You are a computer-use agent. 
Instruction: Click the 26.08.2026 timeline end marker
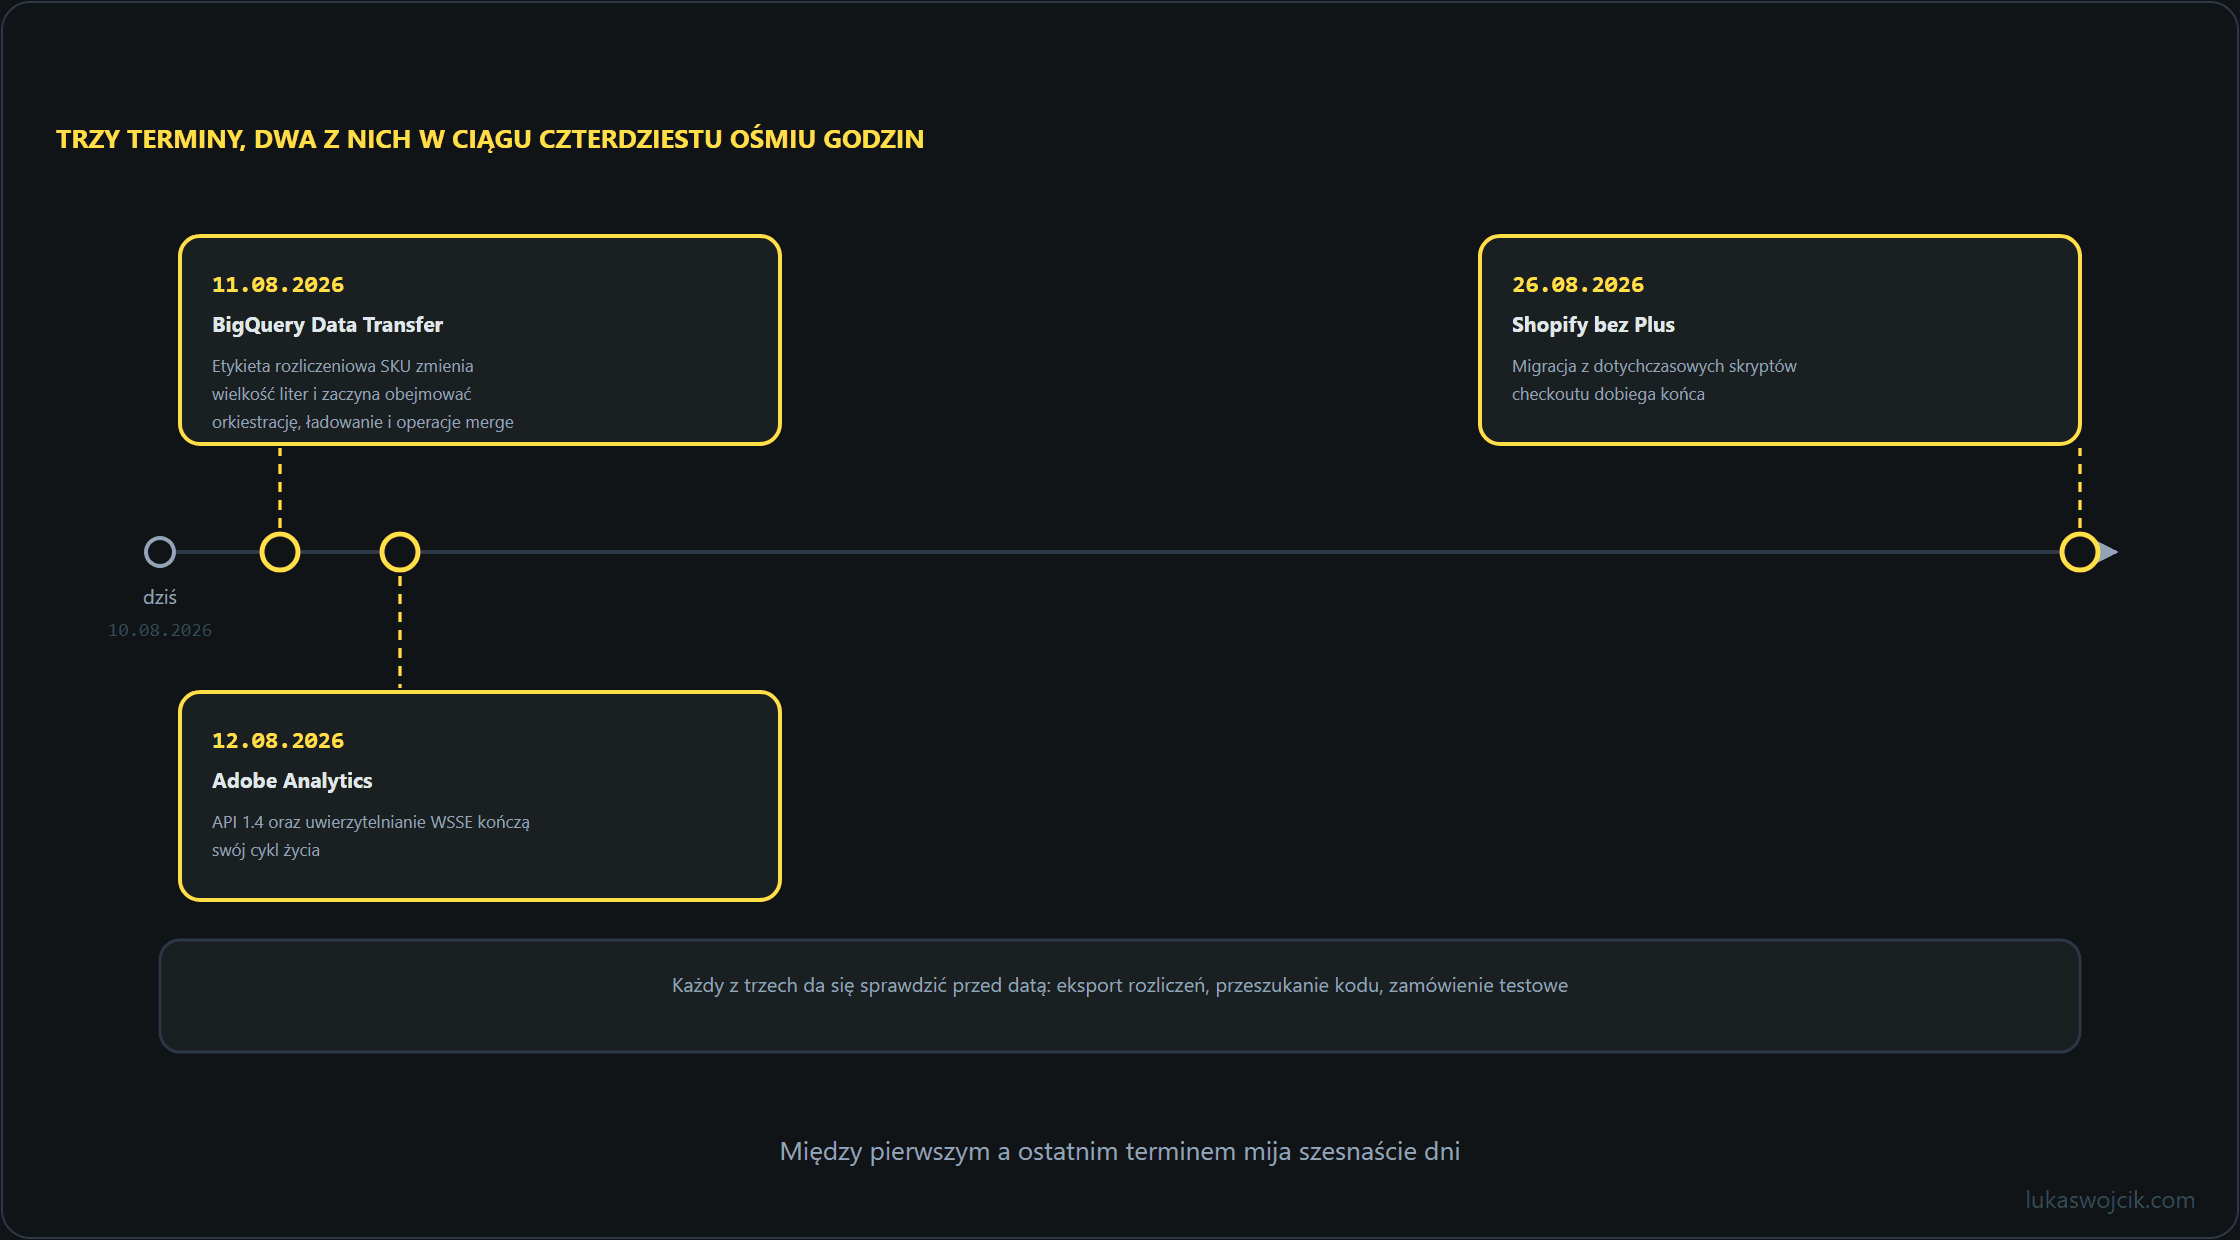point(2080,552)
